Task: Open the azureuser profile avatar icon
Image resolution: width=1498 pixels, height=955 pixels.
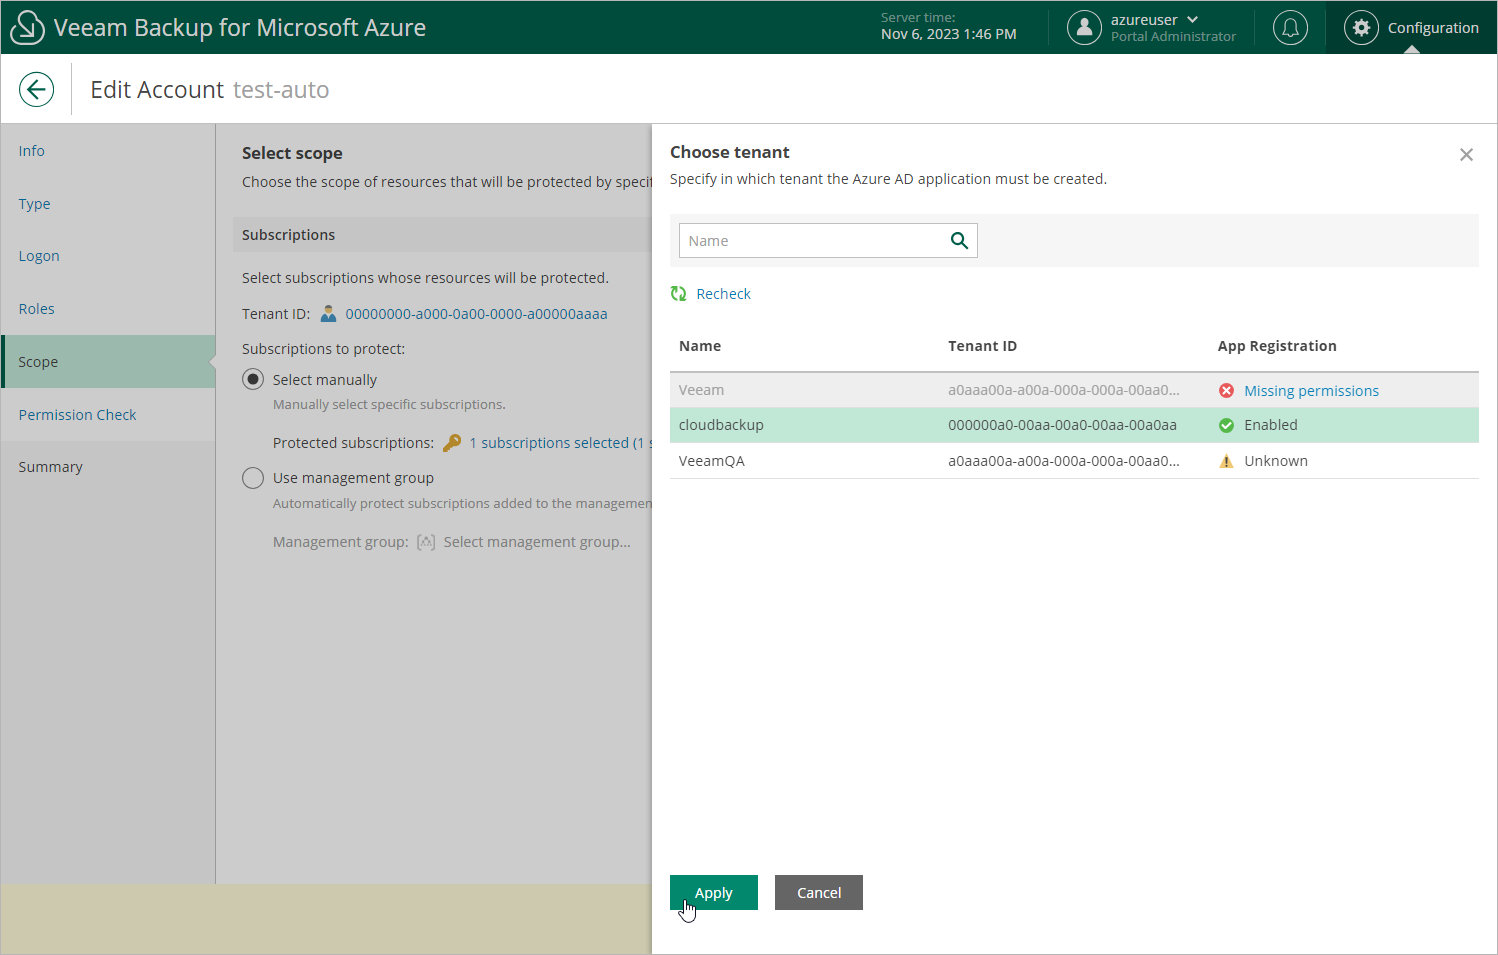Action: click(1084, 27)
